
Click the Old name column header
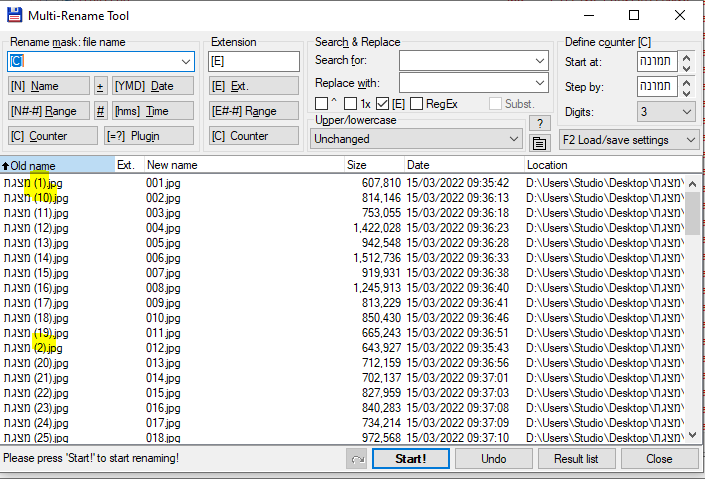coord(57,165)
